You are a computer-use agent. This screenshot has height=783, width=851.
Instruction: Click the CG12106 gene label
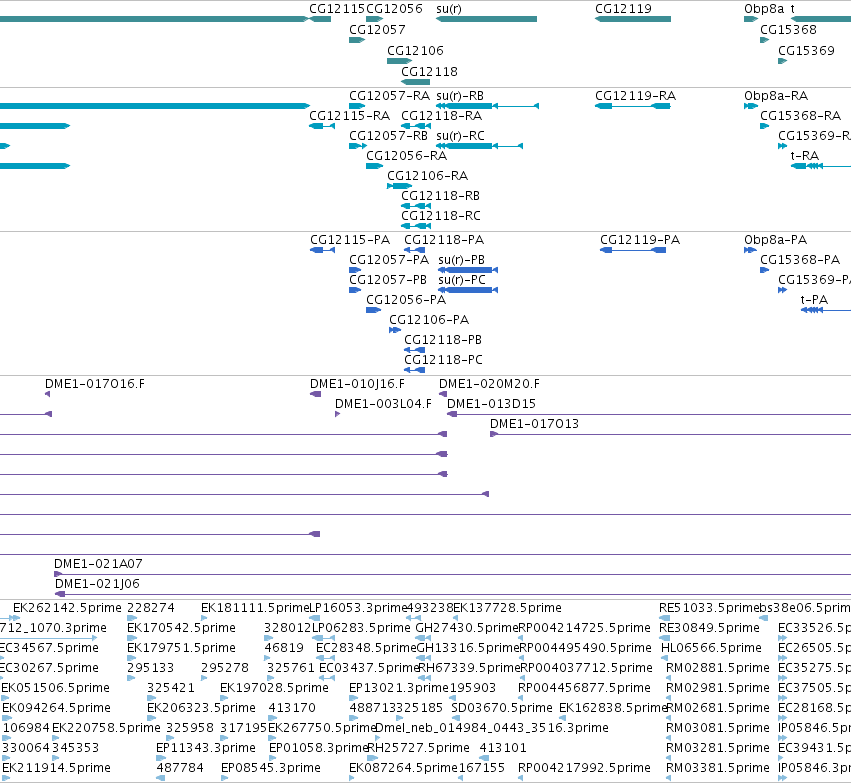415,50
